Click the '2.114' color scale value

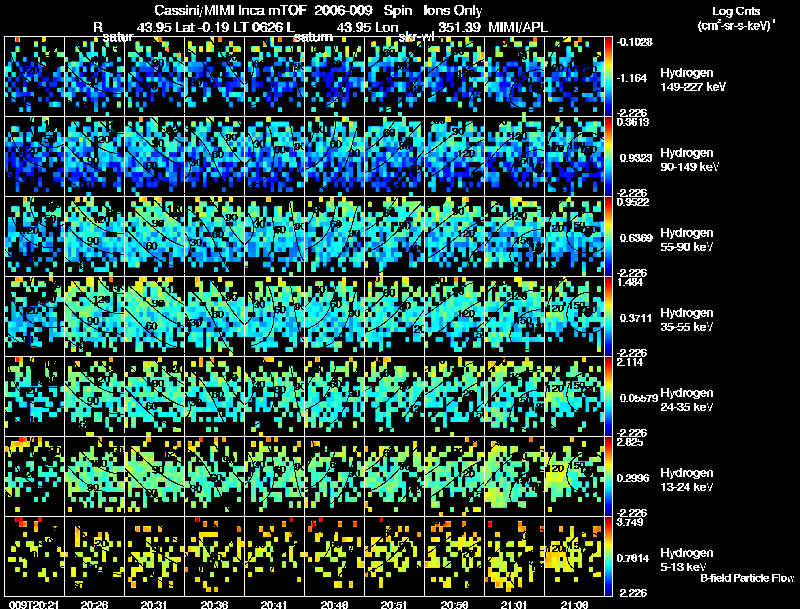pos(630,362)
